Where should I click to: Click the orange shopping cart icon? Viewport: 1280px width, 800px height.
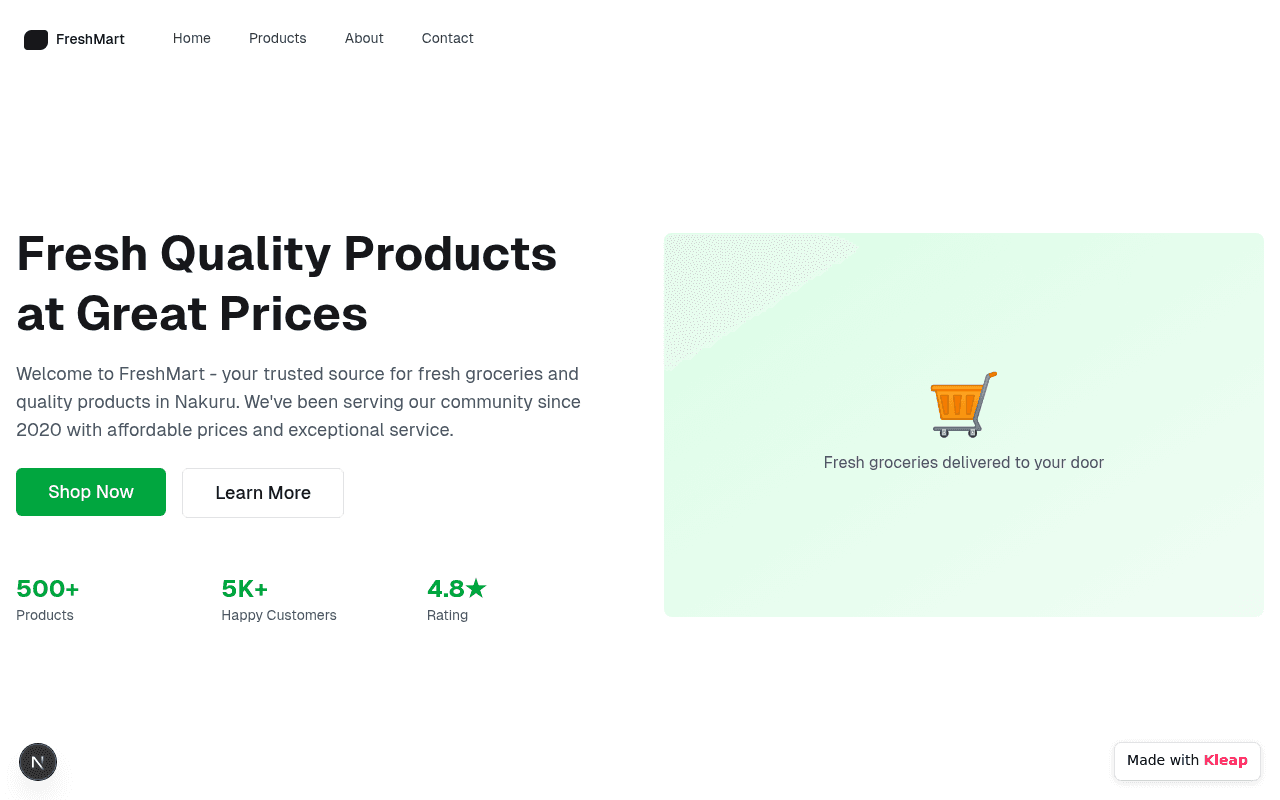point(964,404)
